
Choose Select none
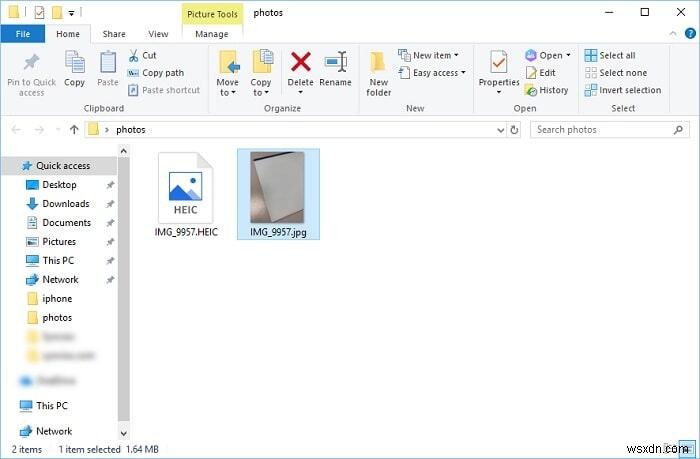(x=616, y=73)
